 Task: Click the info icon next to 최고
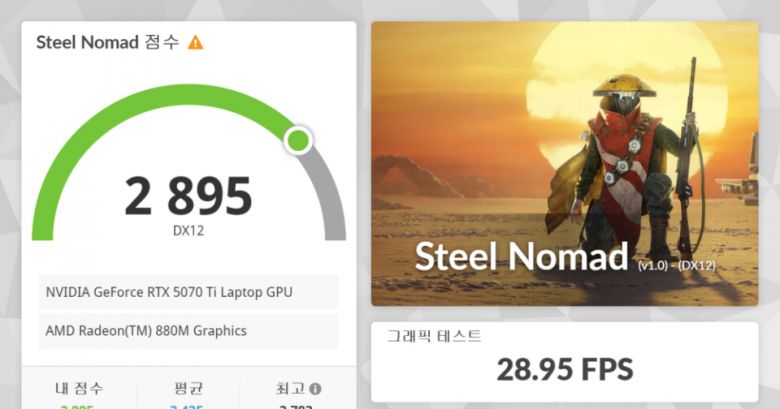click(x=315, y=388)
